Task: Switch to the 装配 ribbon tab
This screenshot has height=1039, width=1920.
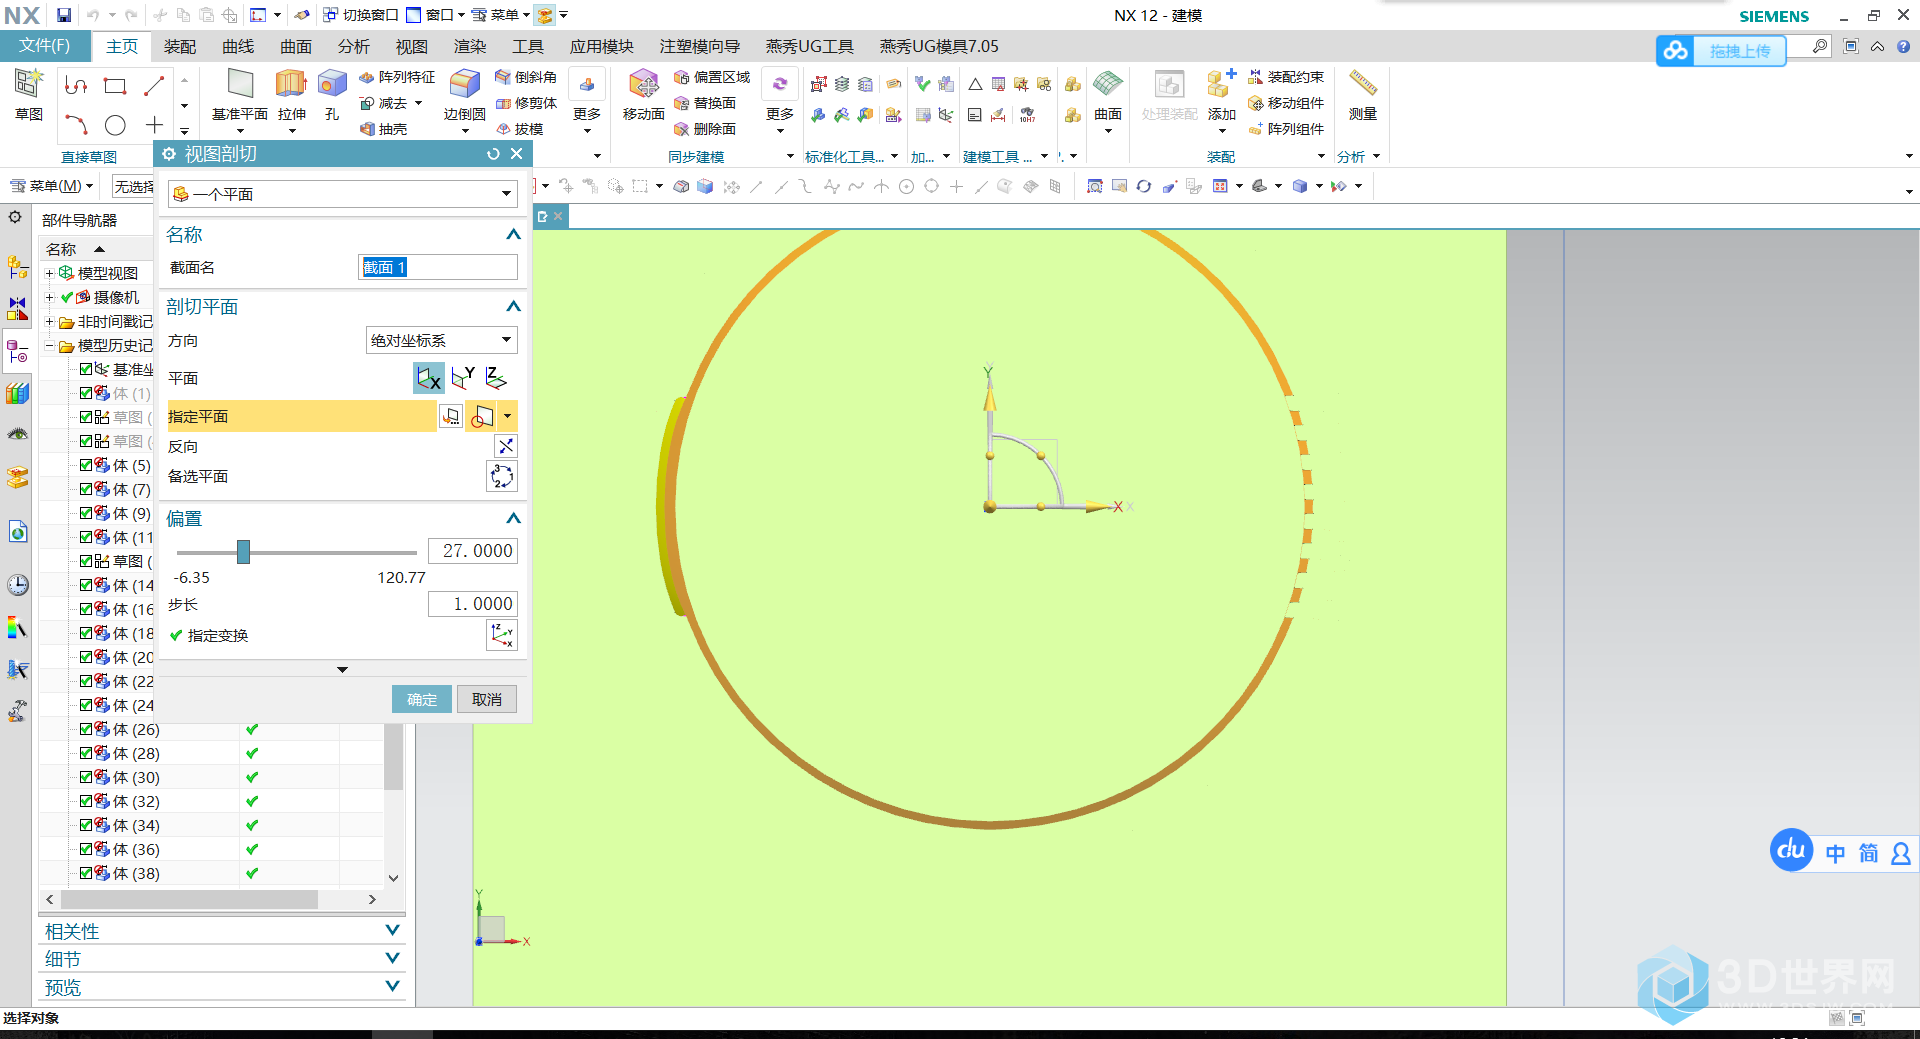Action: (180, 47)
